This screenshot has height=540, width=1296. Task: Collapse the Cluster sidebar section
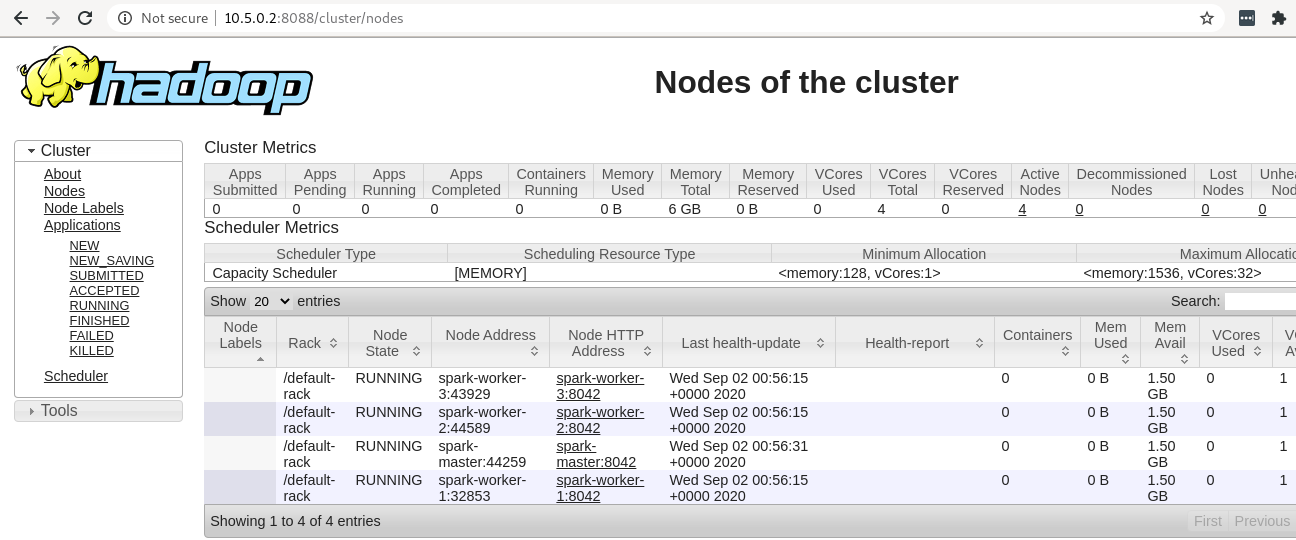coord(98,151)
